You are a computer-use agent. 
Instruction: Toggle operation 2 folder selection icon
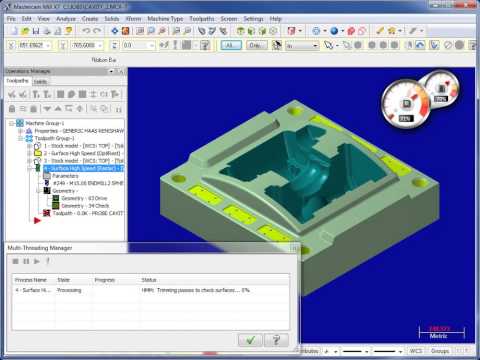(x=38, y=153)
